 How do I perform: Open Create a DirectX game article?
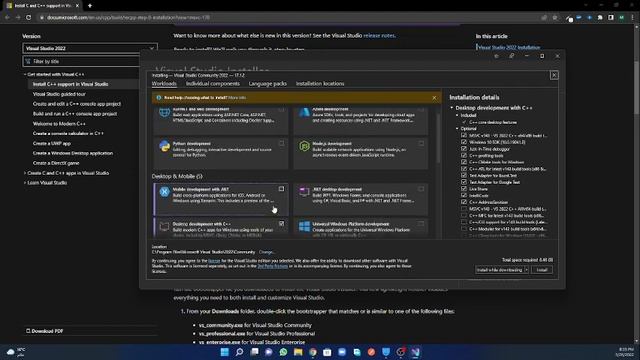(x=56, y=163)
